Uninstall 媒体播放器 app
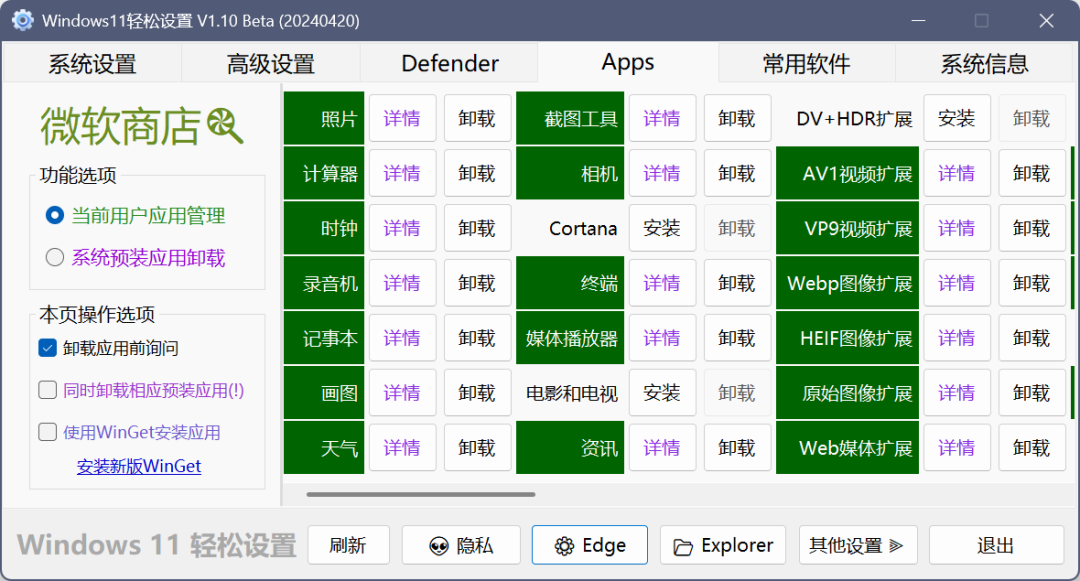1080x581 pixels. coord(737,338)
